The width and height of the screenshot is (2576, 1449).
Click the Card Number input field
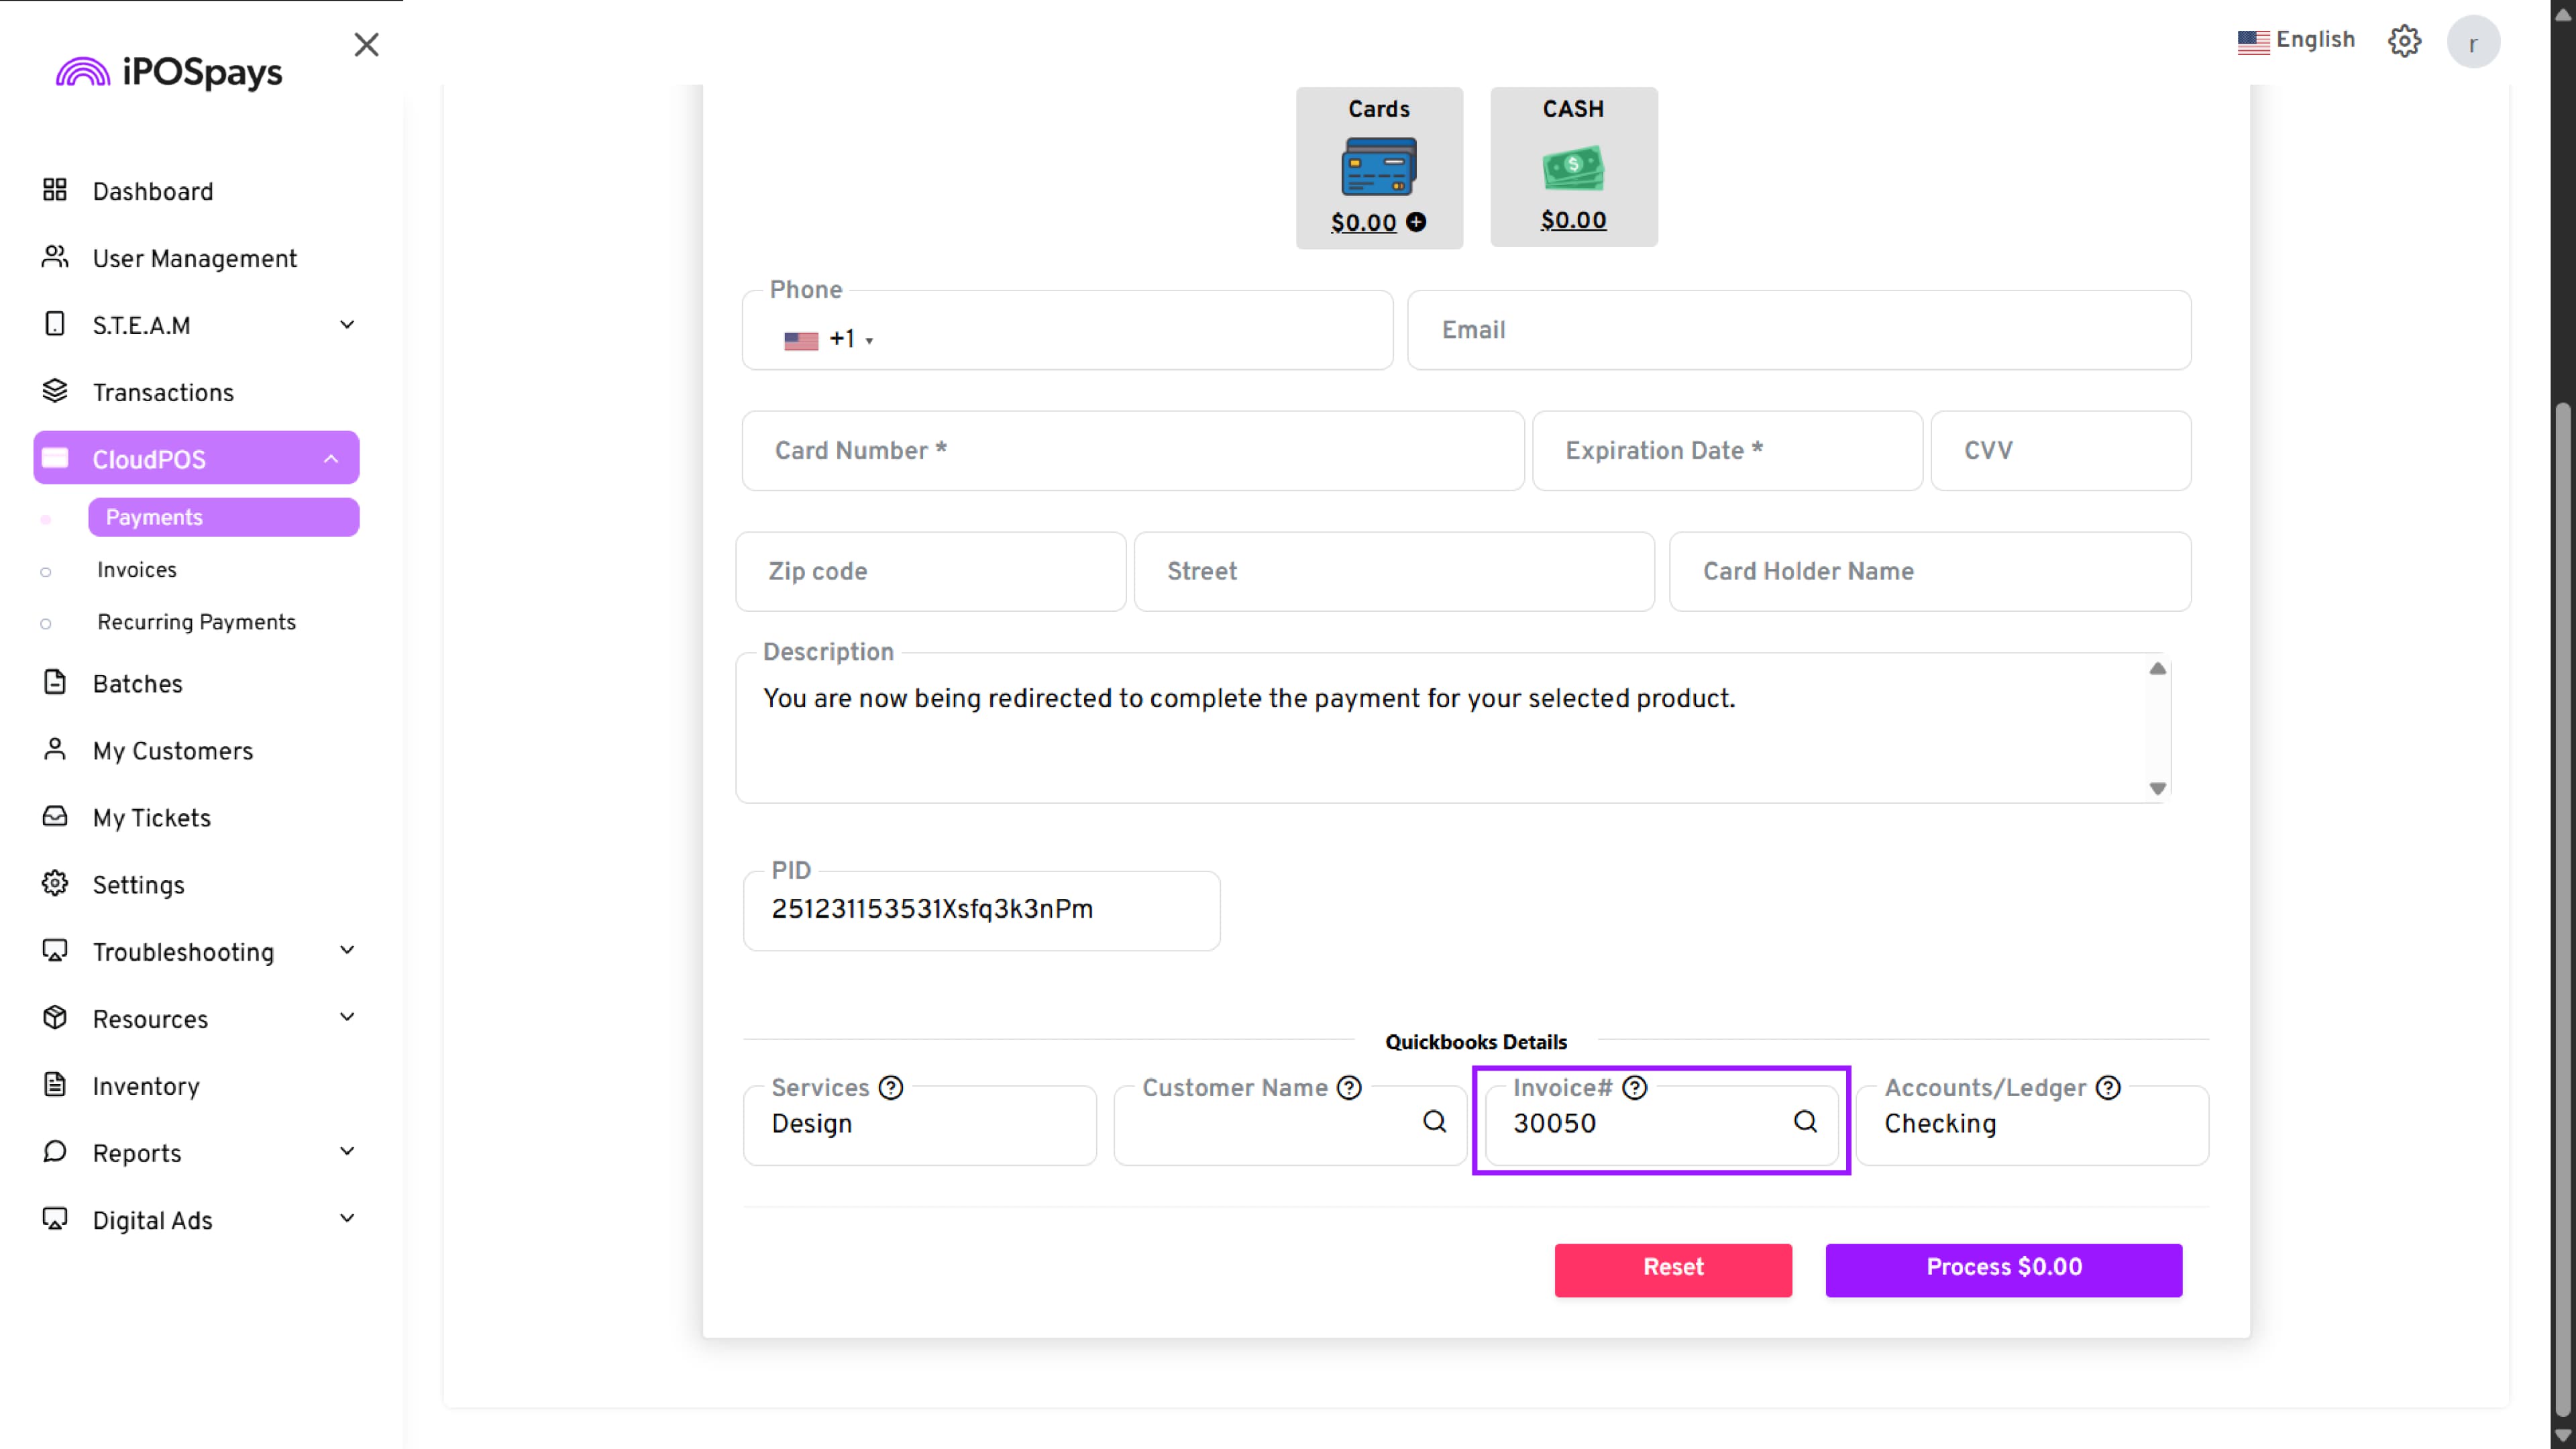(1132, 451)
